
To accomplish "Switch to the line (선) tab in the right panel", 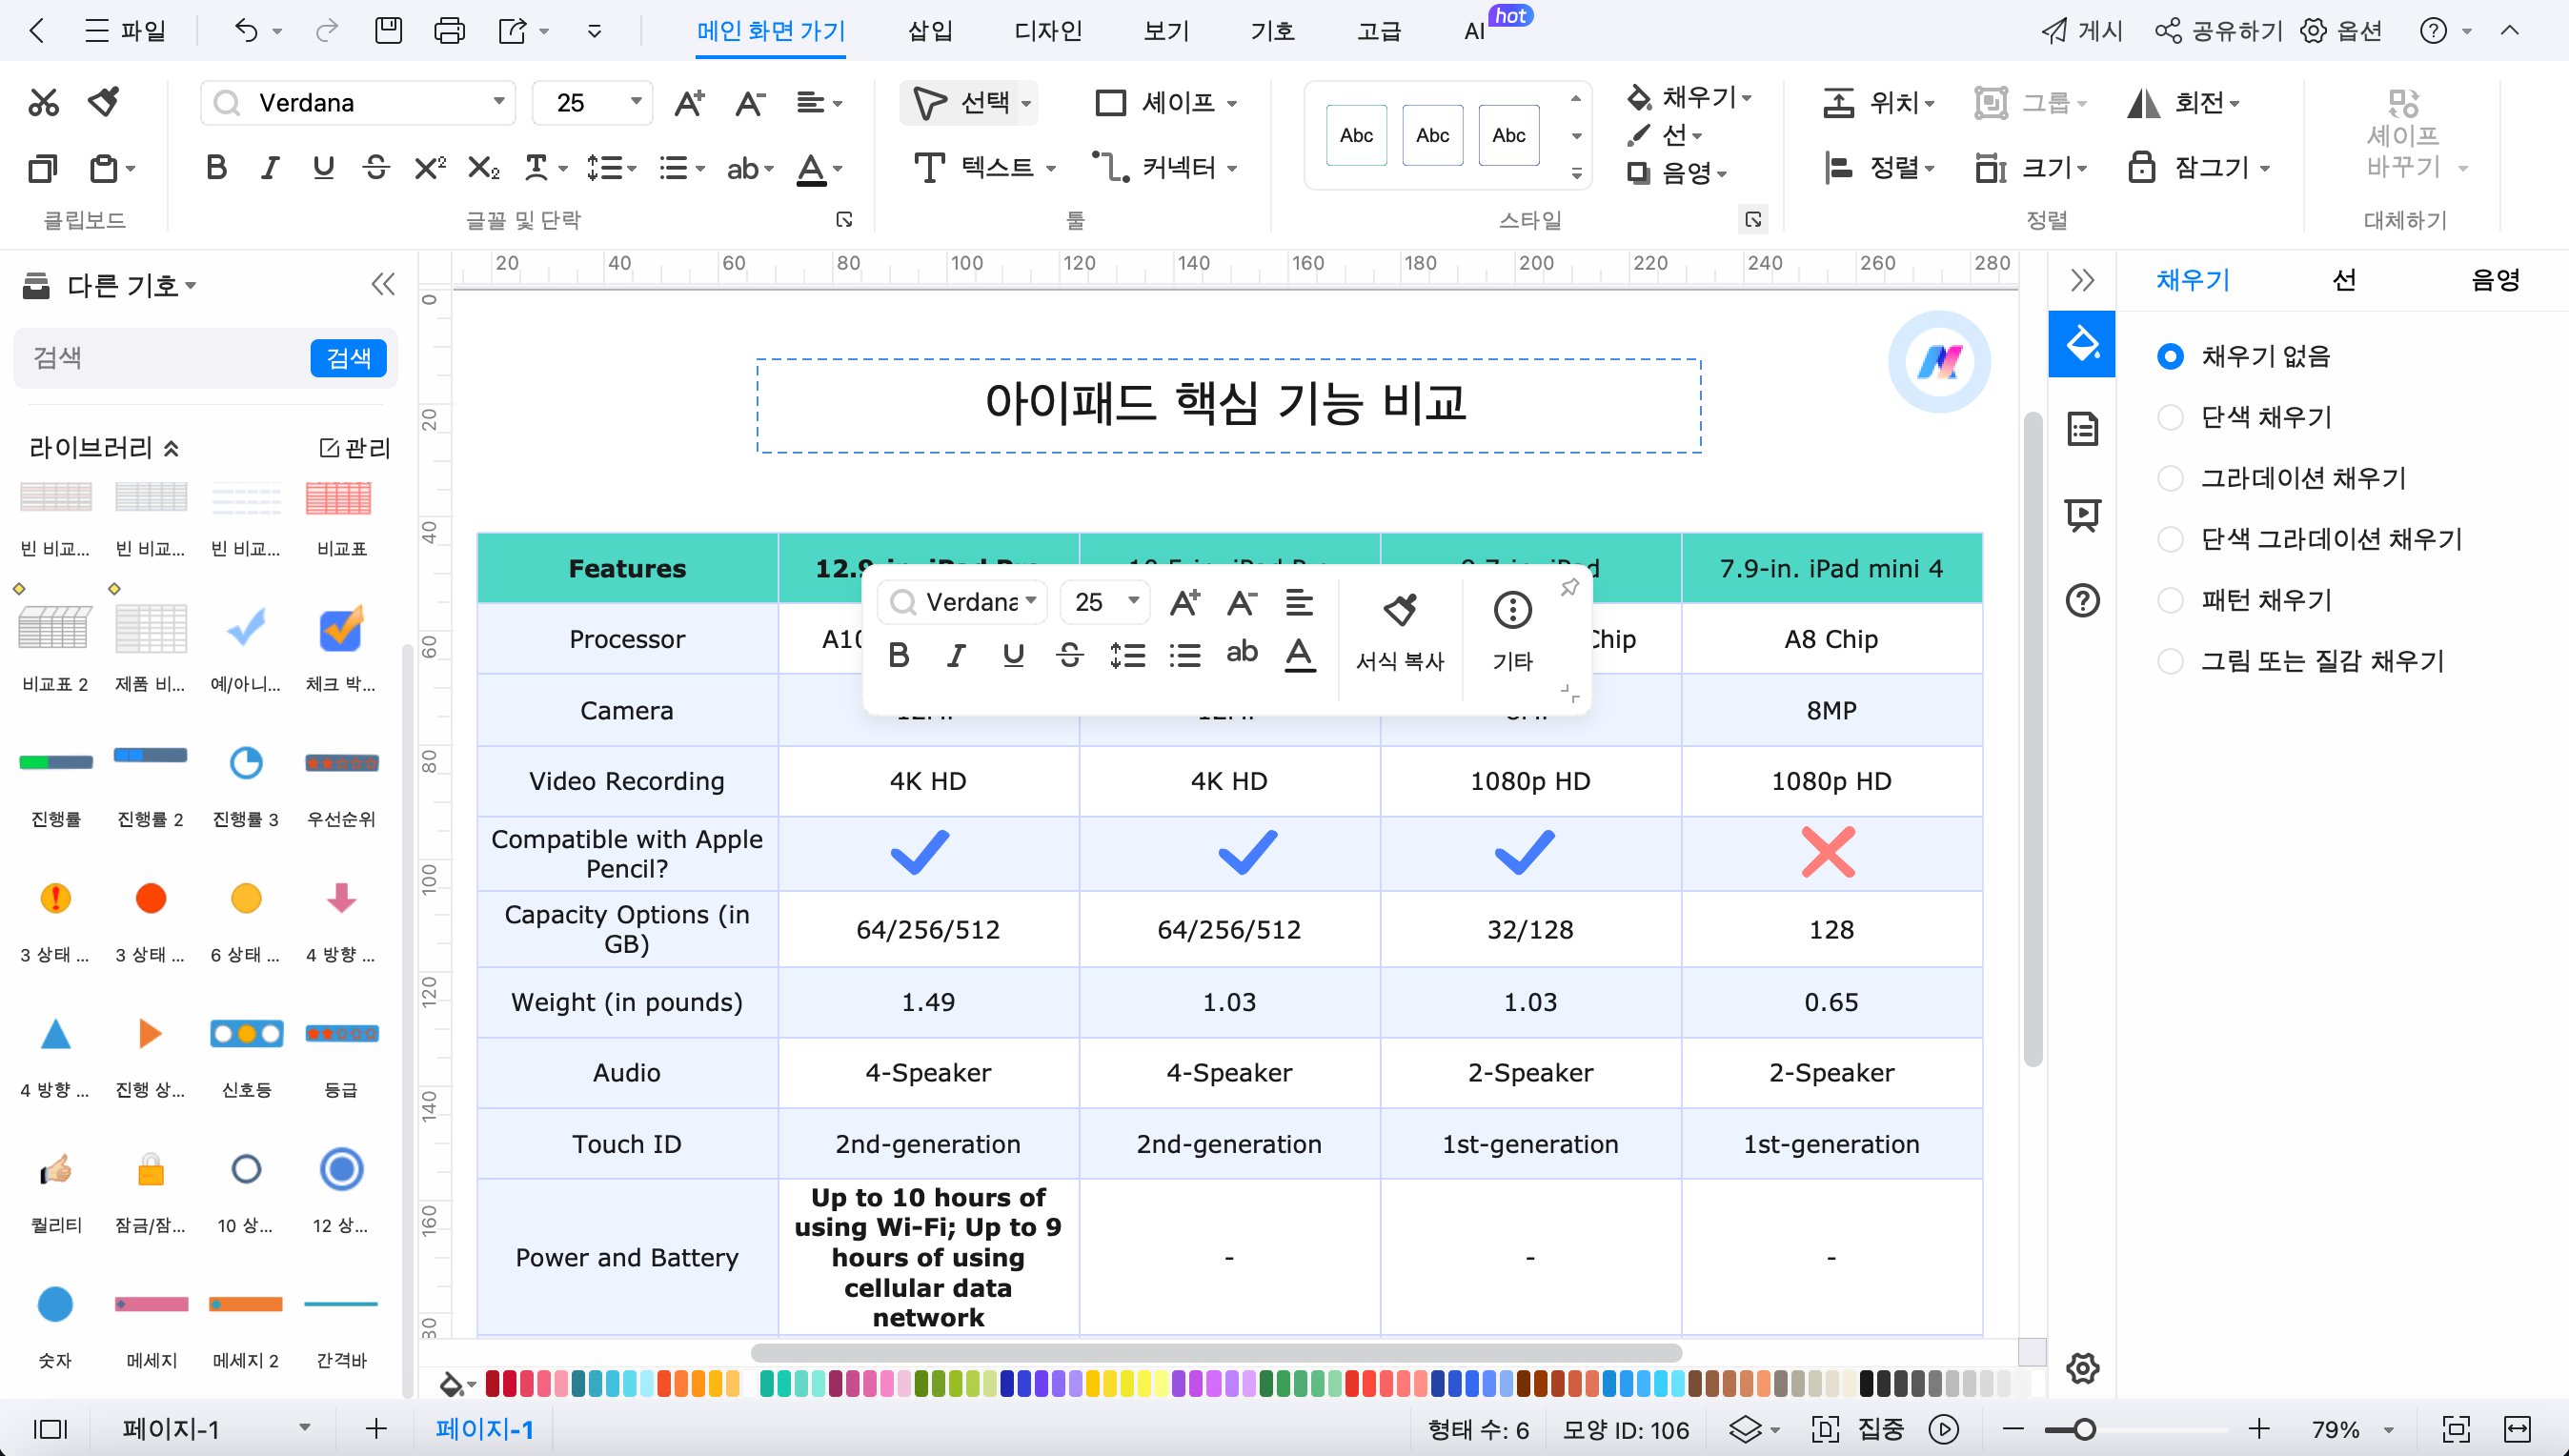I will click(x=2343, y=280).
